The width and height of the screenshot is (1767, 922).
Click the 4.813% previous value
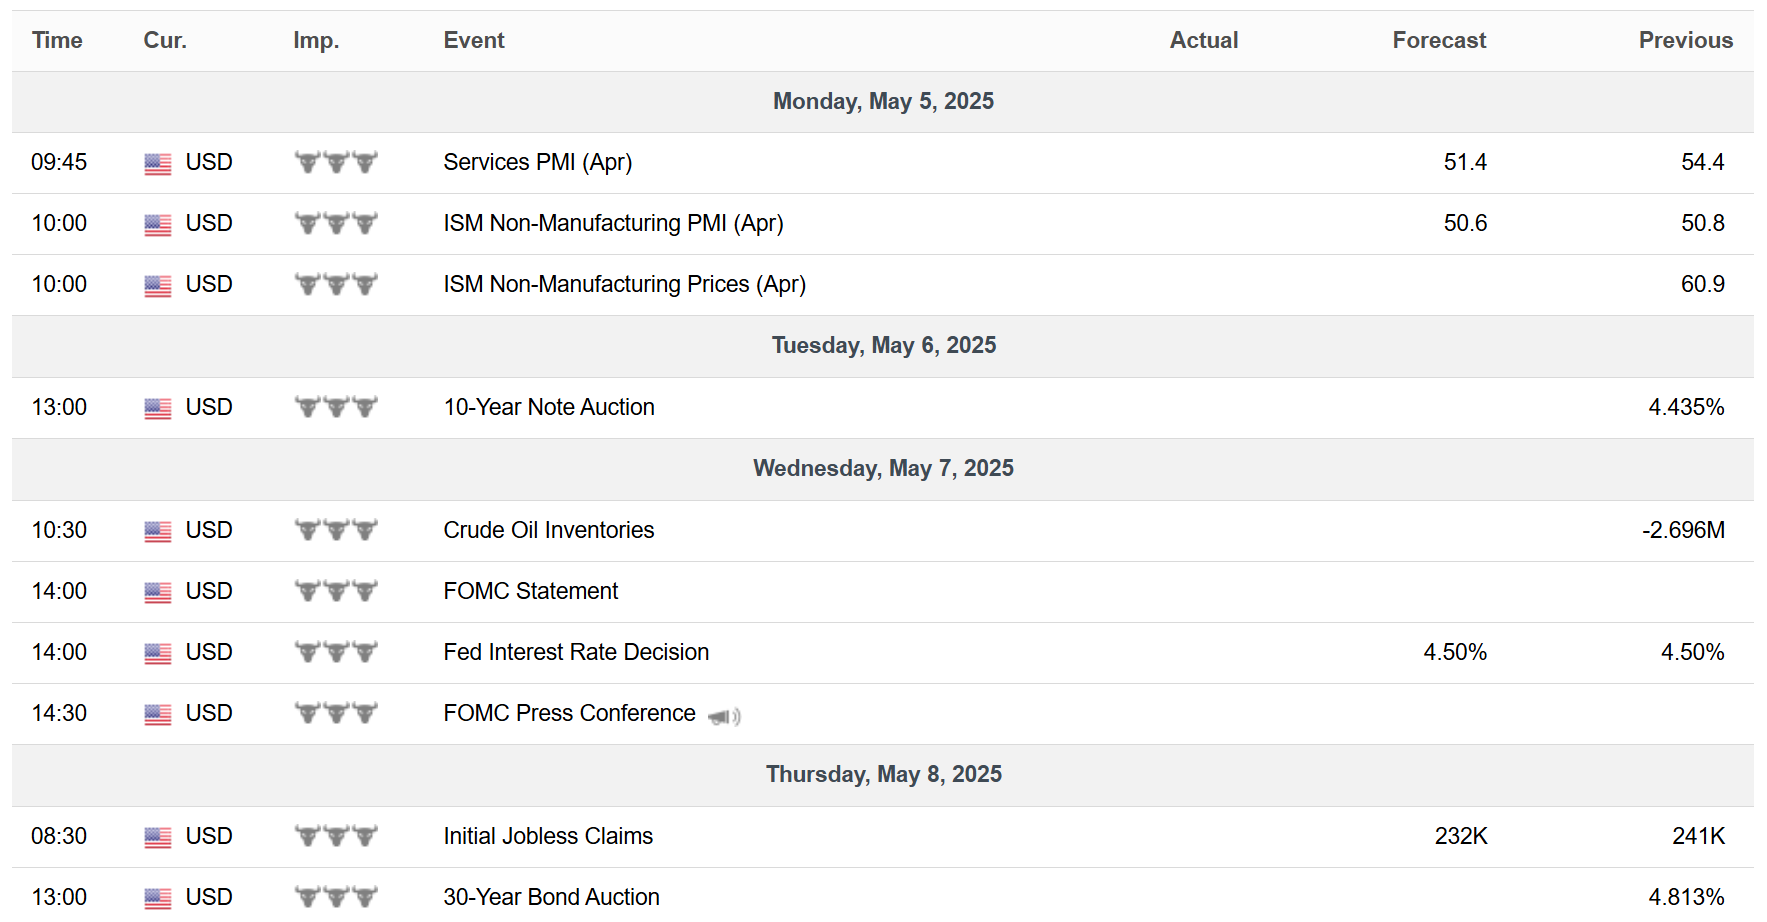(x=1686, y=897)
